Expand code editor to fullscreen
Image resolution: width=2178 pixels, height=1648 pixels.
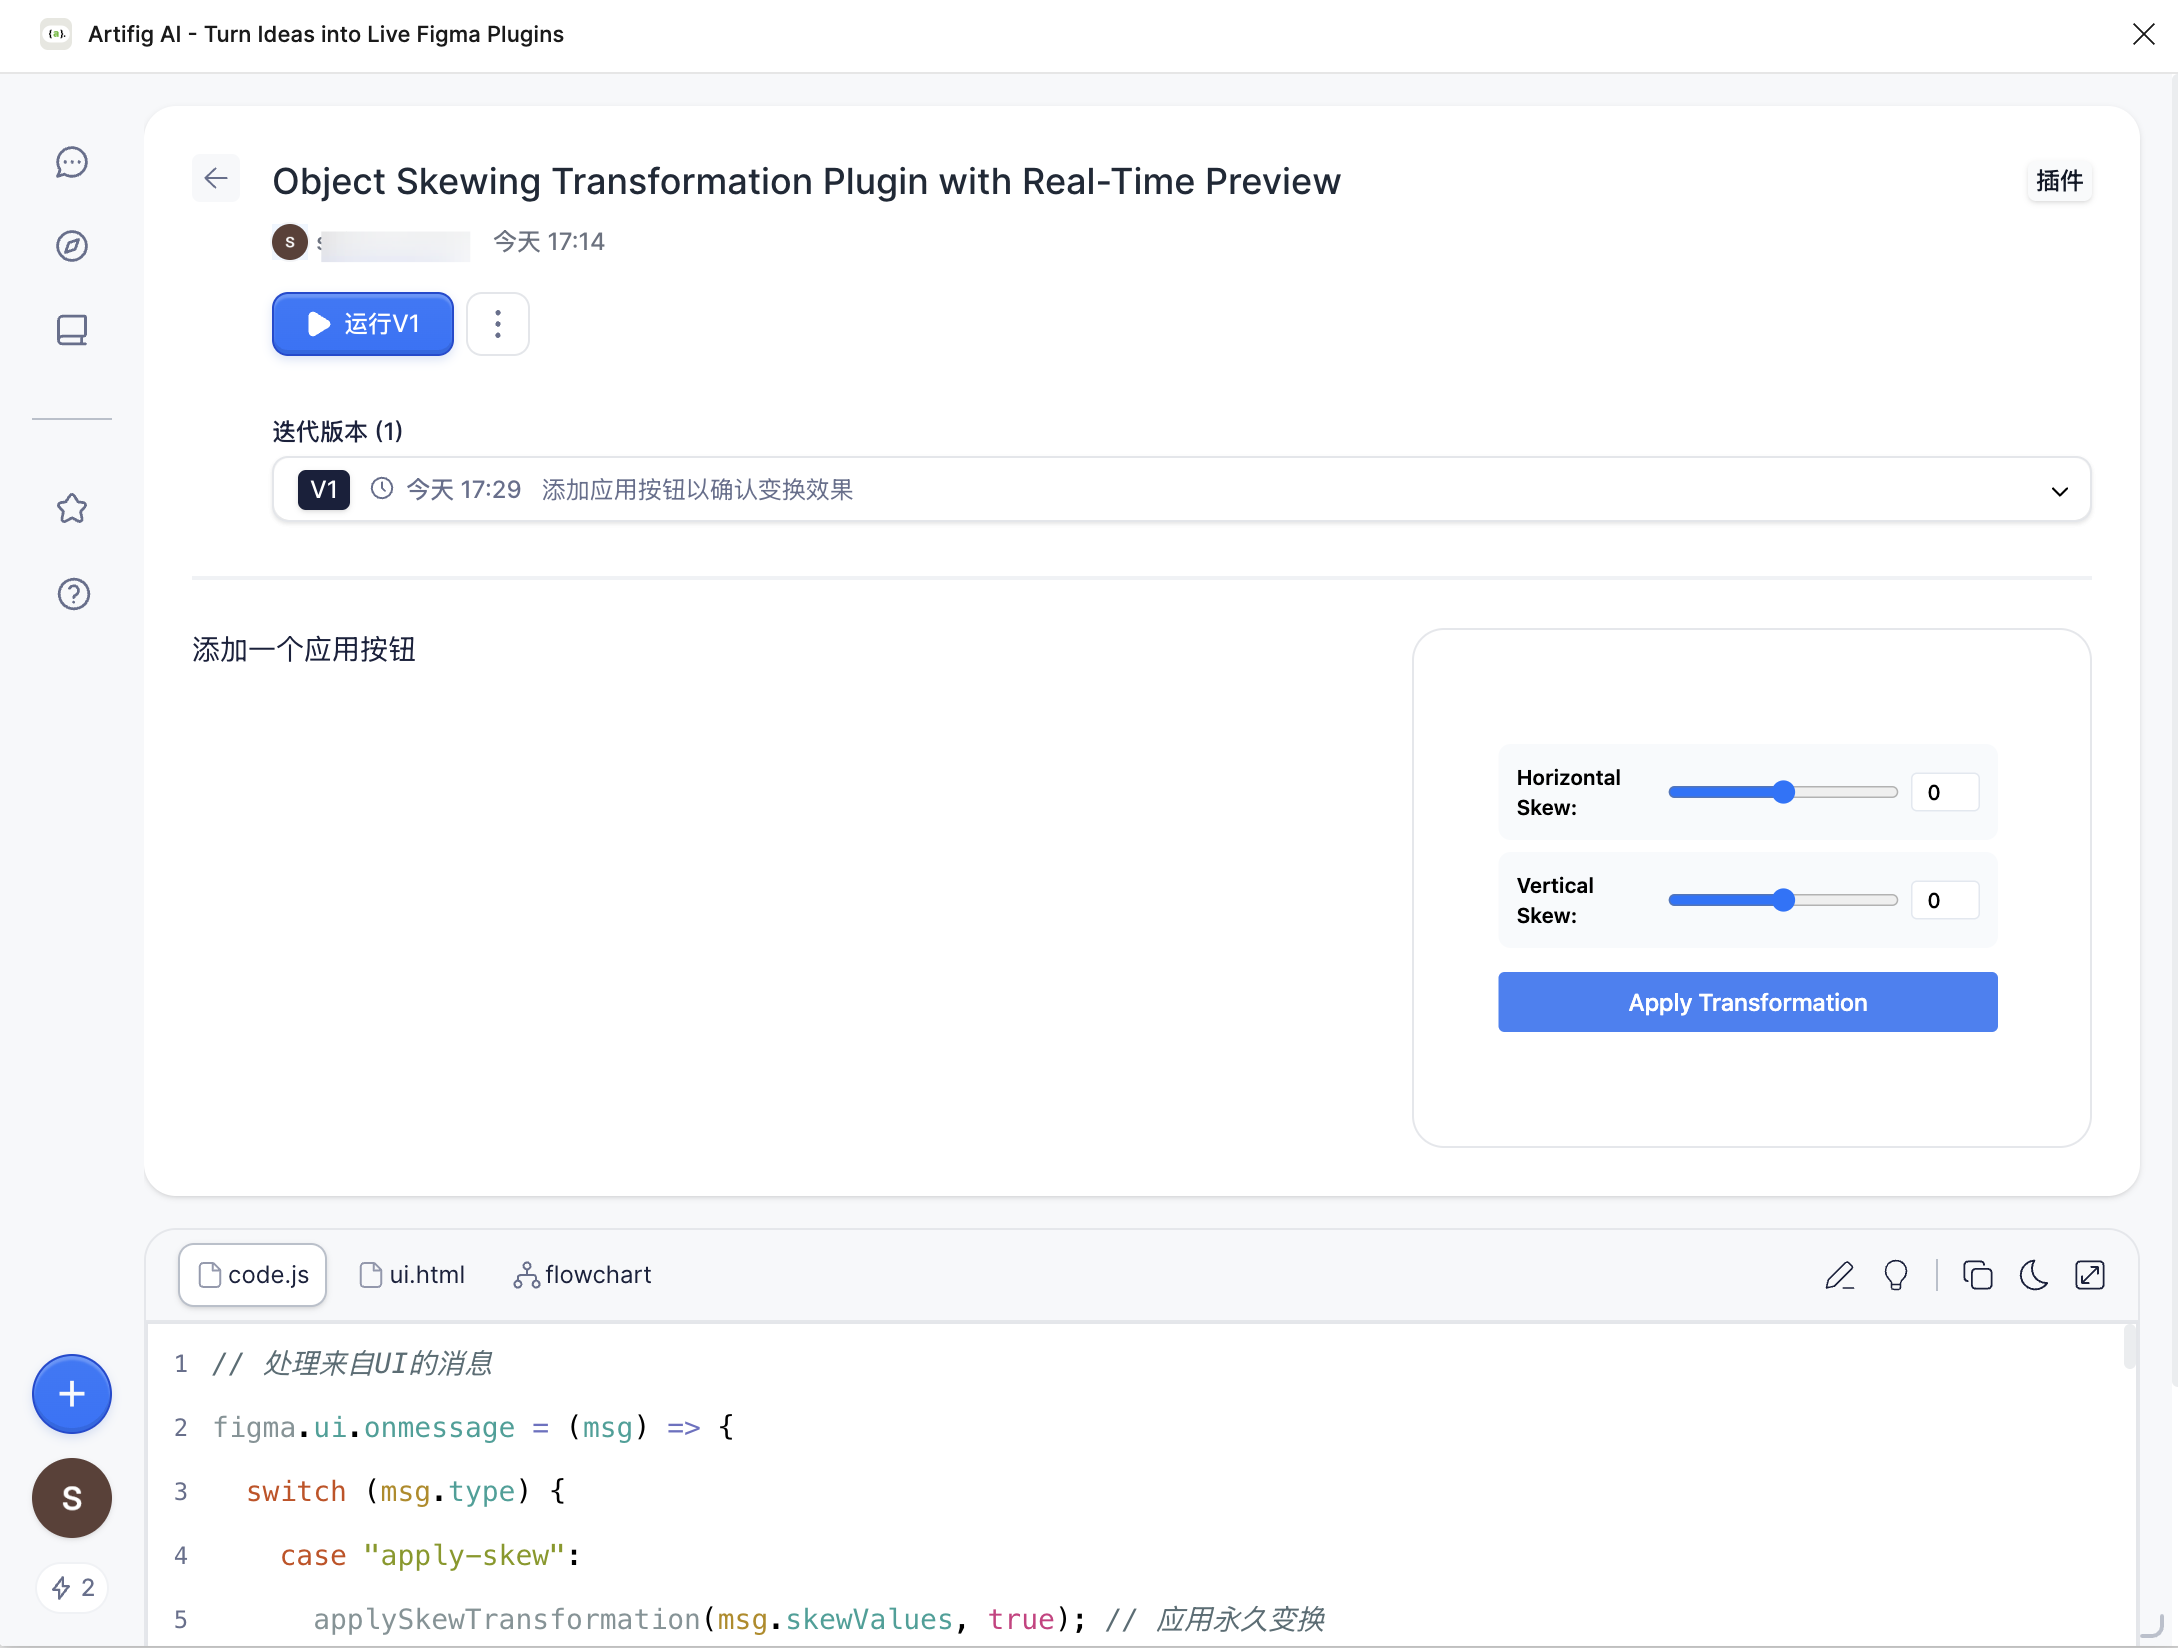pos(2090,1275)
